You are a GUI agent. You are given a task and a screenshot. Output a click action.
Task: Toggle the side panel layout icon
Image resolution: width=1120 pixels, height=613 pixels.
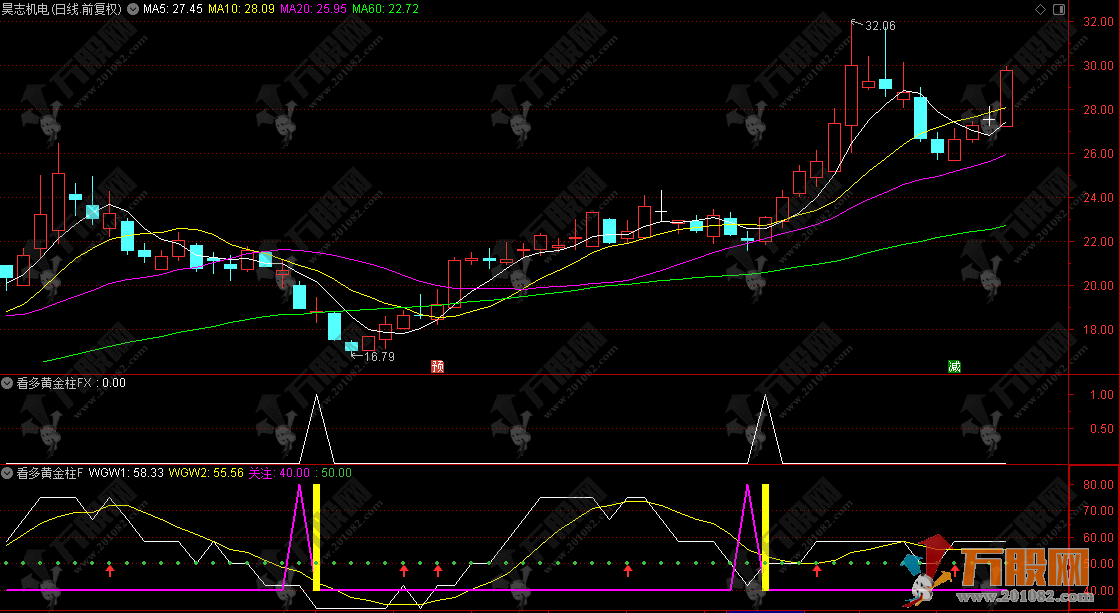coord(1059,9)
